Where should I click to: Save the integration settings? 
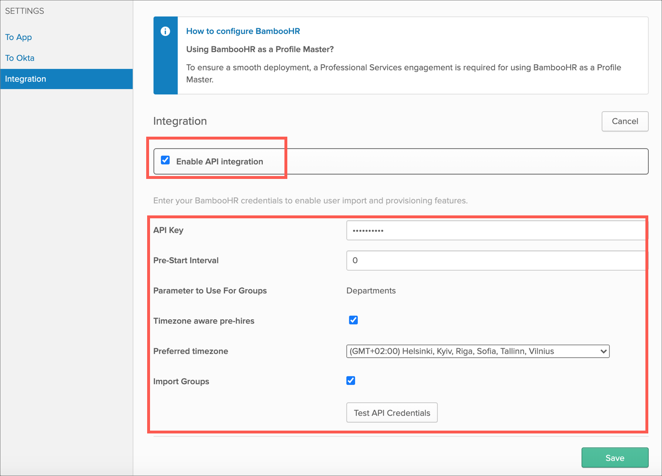pyautogui.click(x=614, y=457)
